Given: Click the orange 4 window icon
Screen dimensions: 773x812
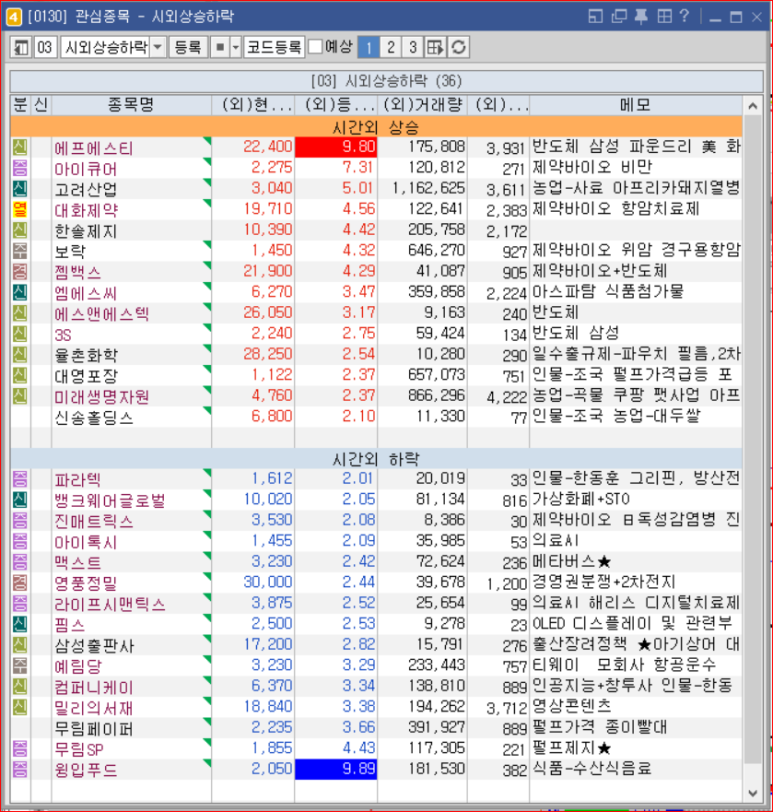Looking at the screenshot, I should coord(13,17).
